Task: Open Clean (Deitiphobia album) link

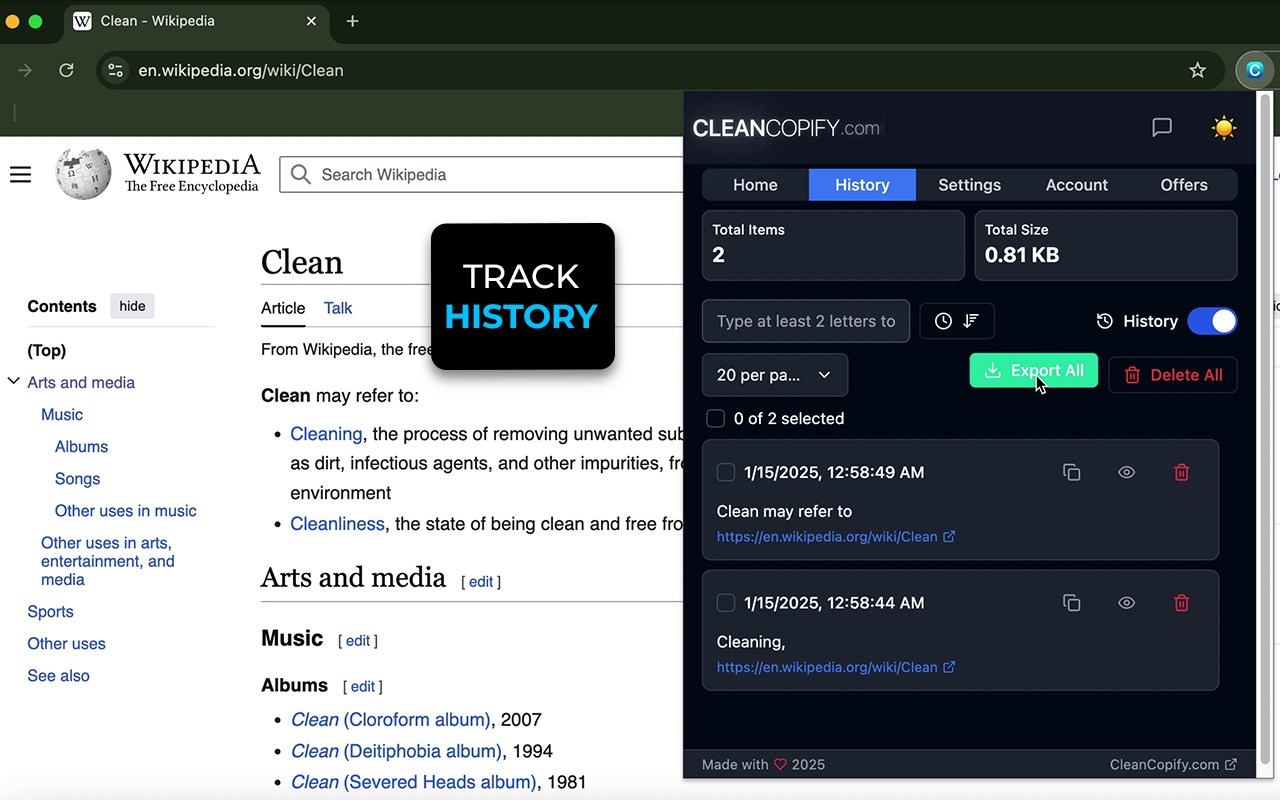Action: click(x=396, y=751)
